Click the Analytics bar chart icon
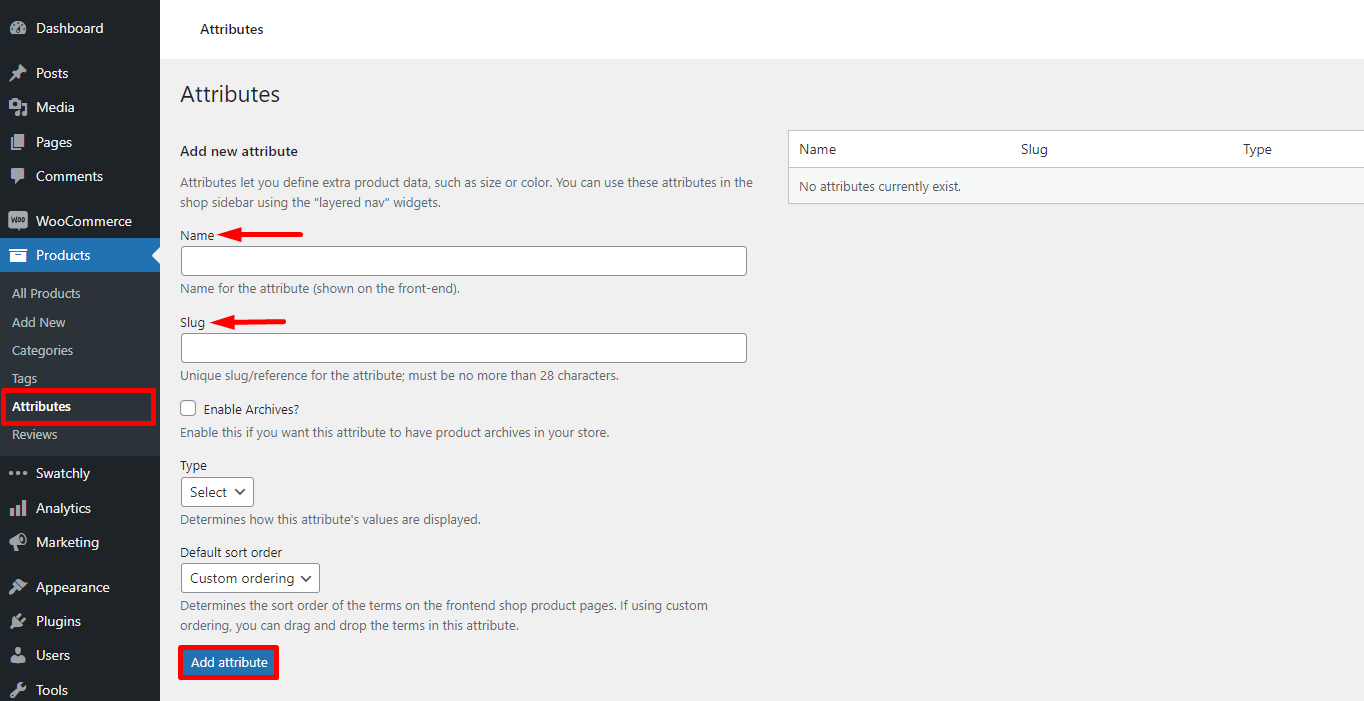 point(18,508)
